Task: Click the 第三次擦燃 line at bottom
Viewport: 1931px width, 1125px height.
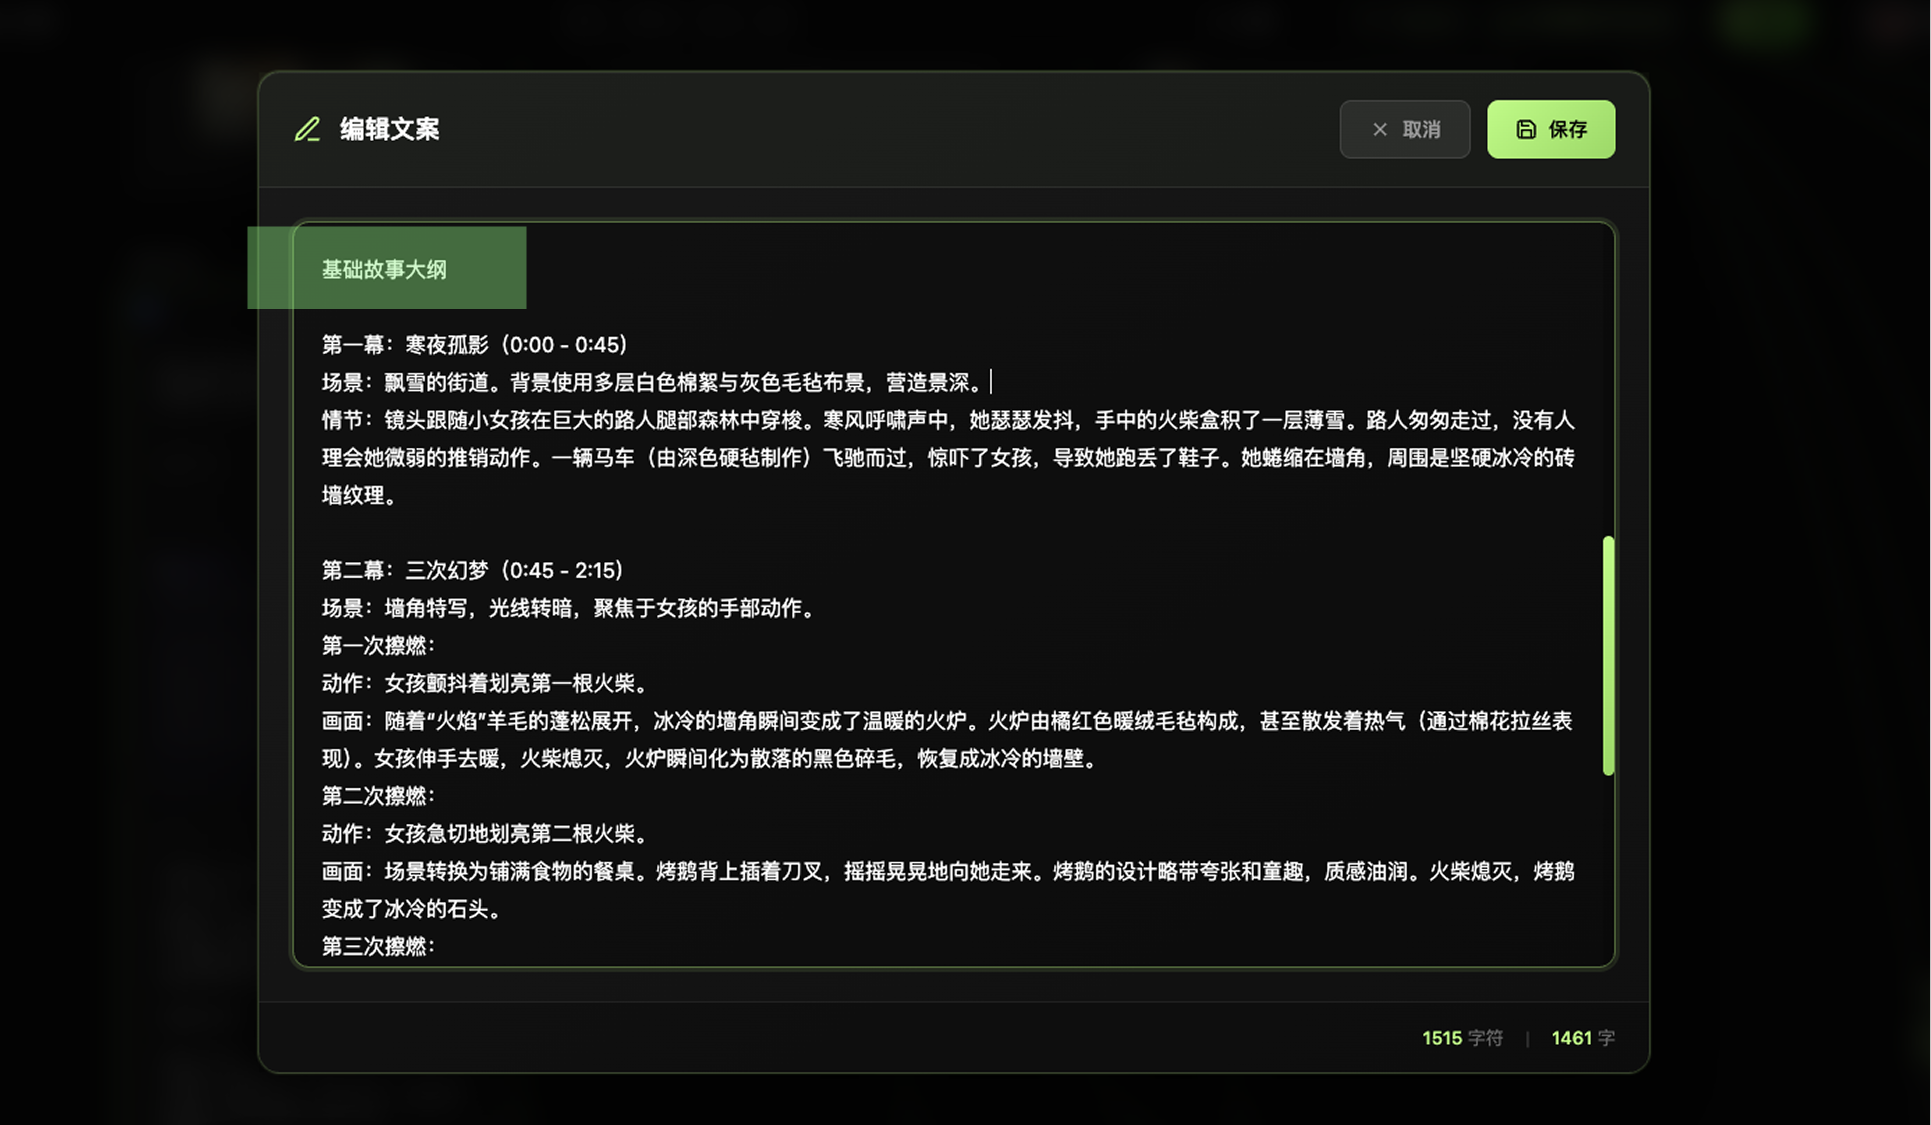Action: (x=378, y=946)
